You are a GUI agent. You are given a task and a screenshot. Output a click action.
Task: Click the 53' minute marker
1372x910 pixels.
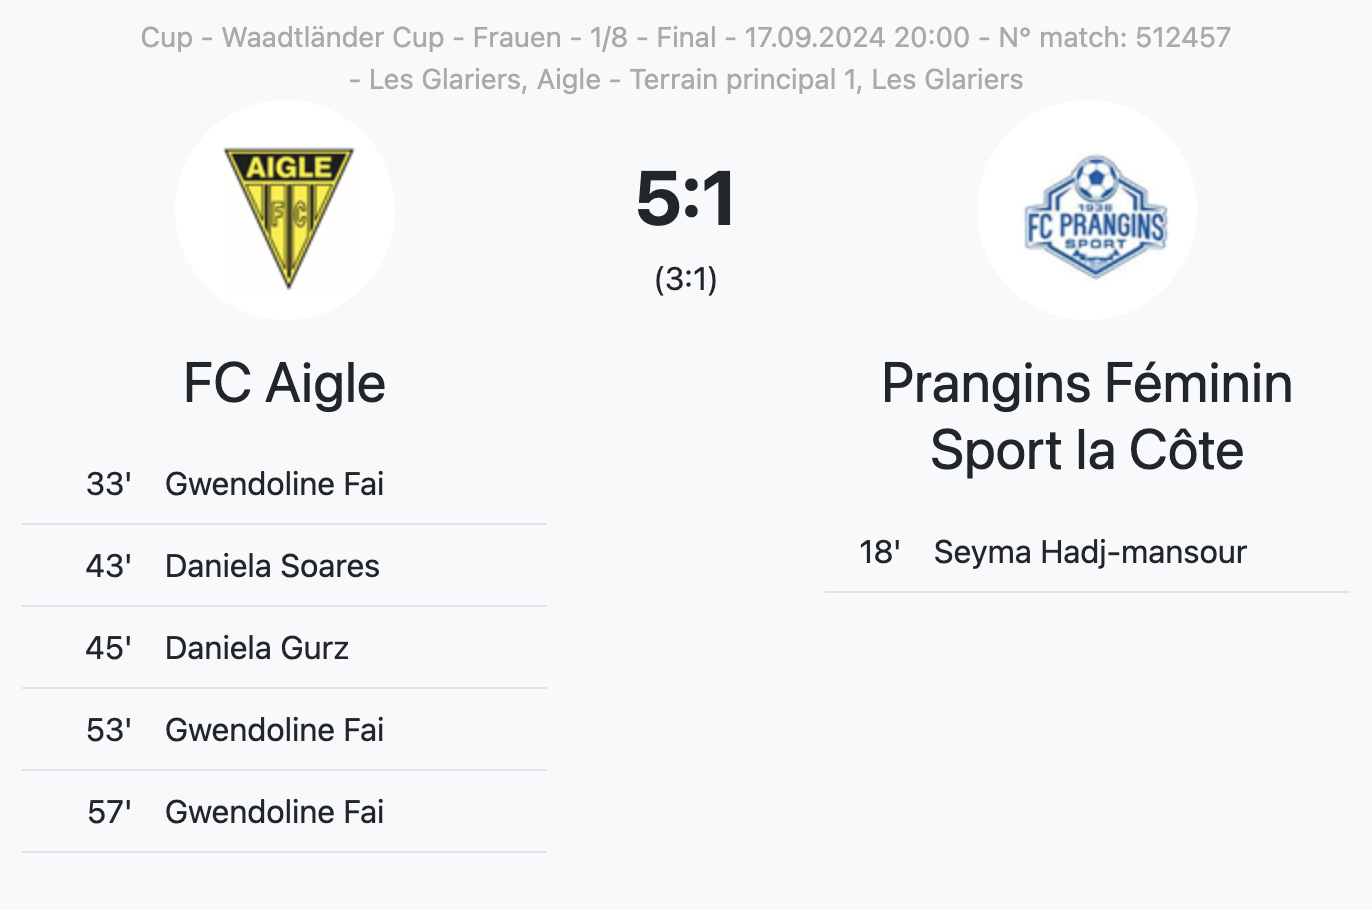[108, 730]
